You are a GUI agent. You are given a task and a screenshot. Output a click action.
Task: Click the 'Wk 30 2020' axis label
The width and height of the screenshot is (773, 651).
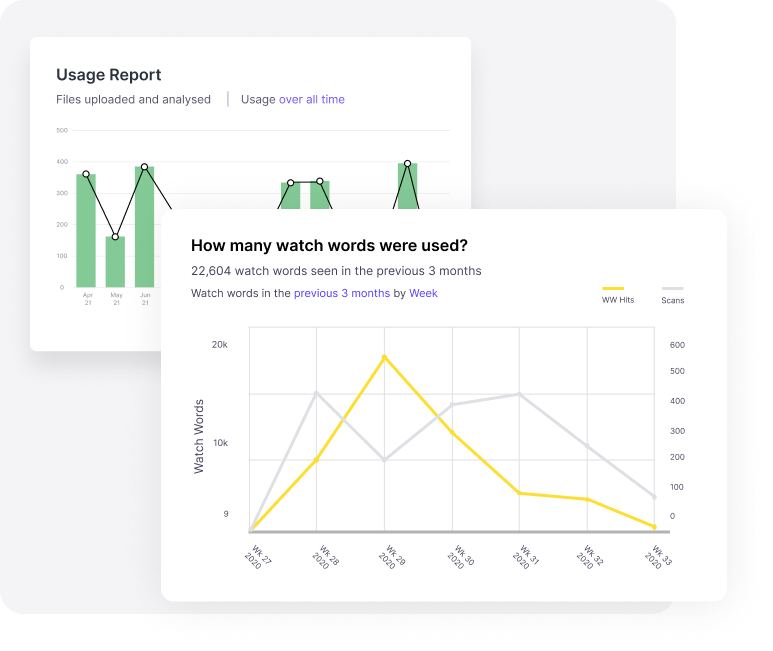[x=460, y=557]
